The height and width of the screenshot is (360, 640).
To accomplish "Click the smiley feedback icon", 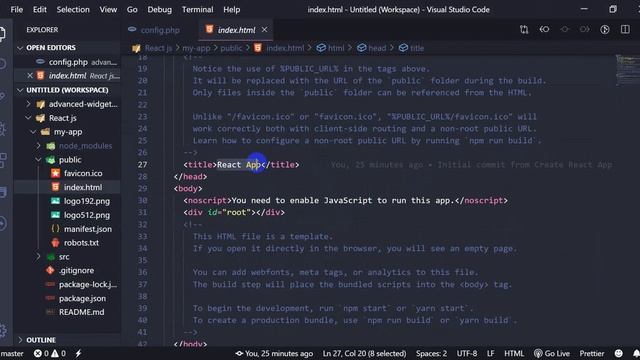I will [x=619, y=353].
